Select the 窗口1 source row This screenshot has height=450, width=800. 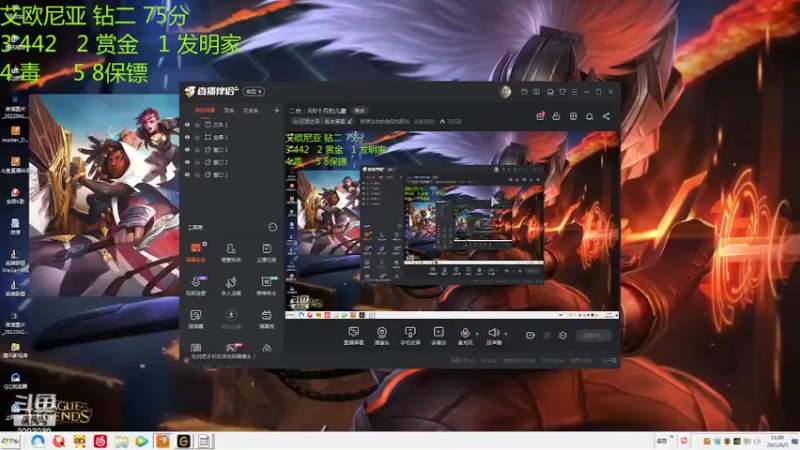tap(232, 174)
